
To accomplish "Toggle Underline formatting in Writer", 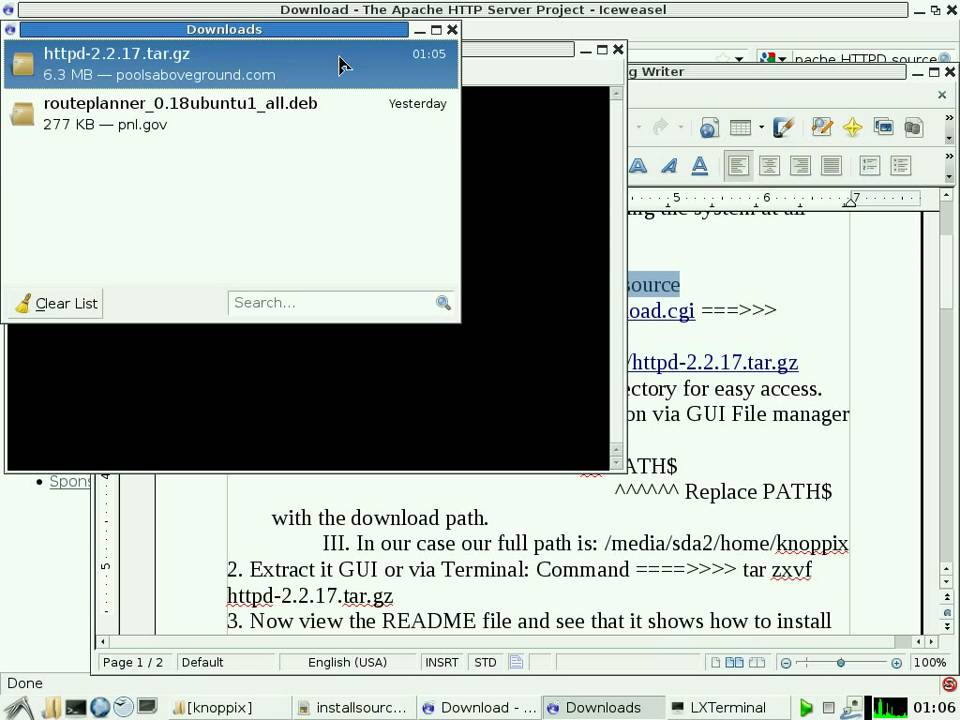I will pyautogui.click(x=699, y=165).
